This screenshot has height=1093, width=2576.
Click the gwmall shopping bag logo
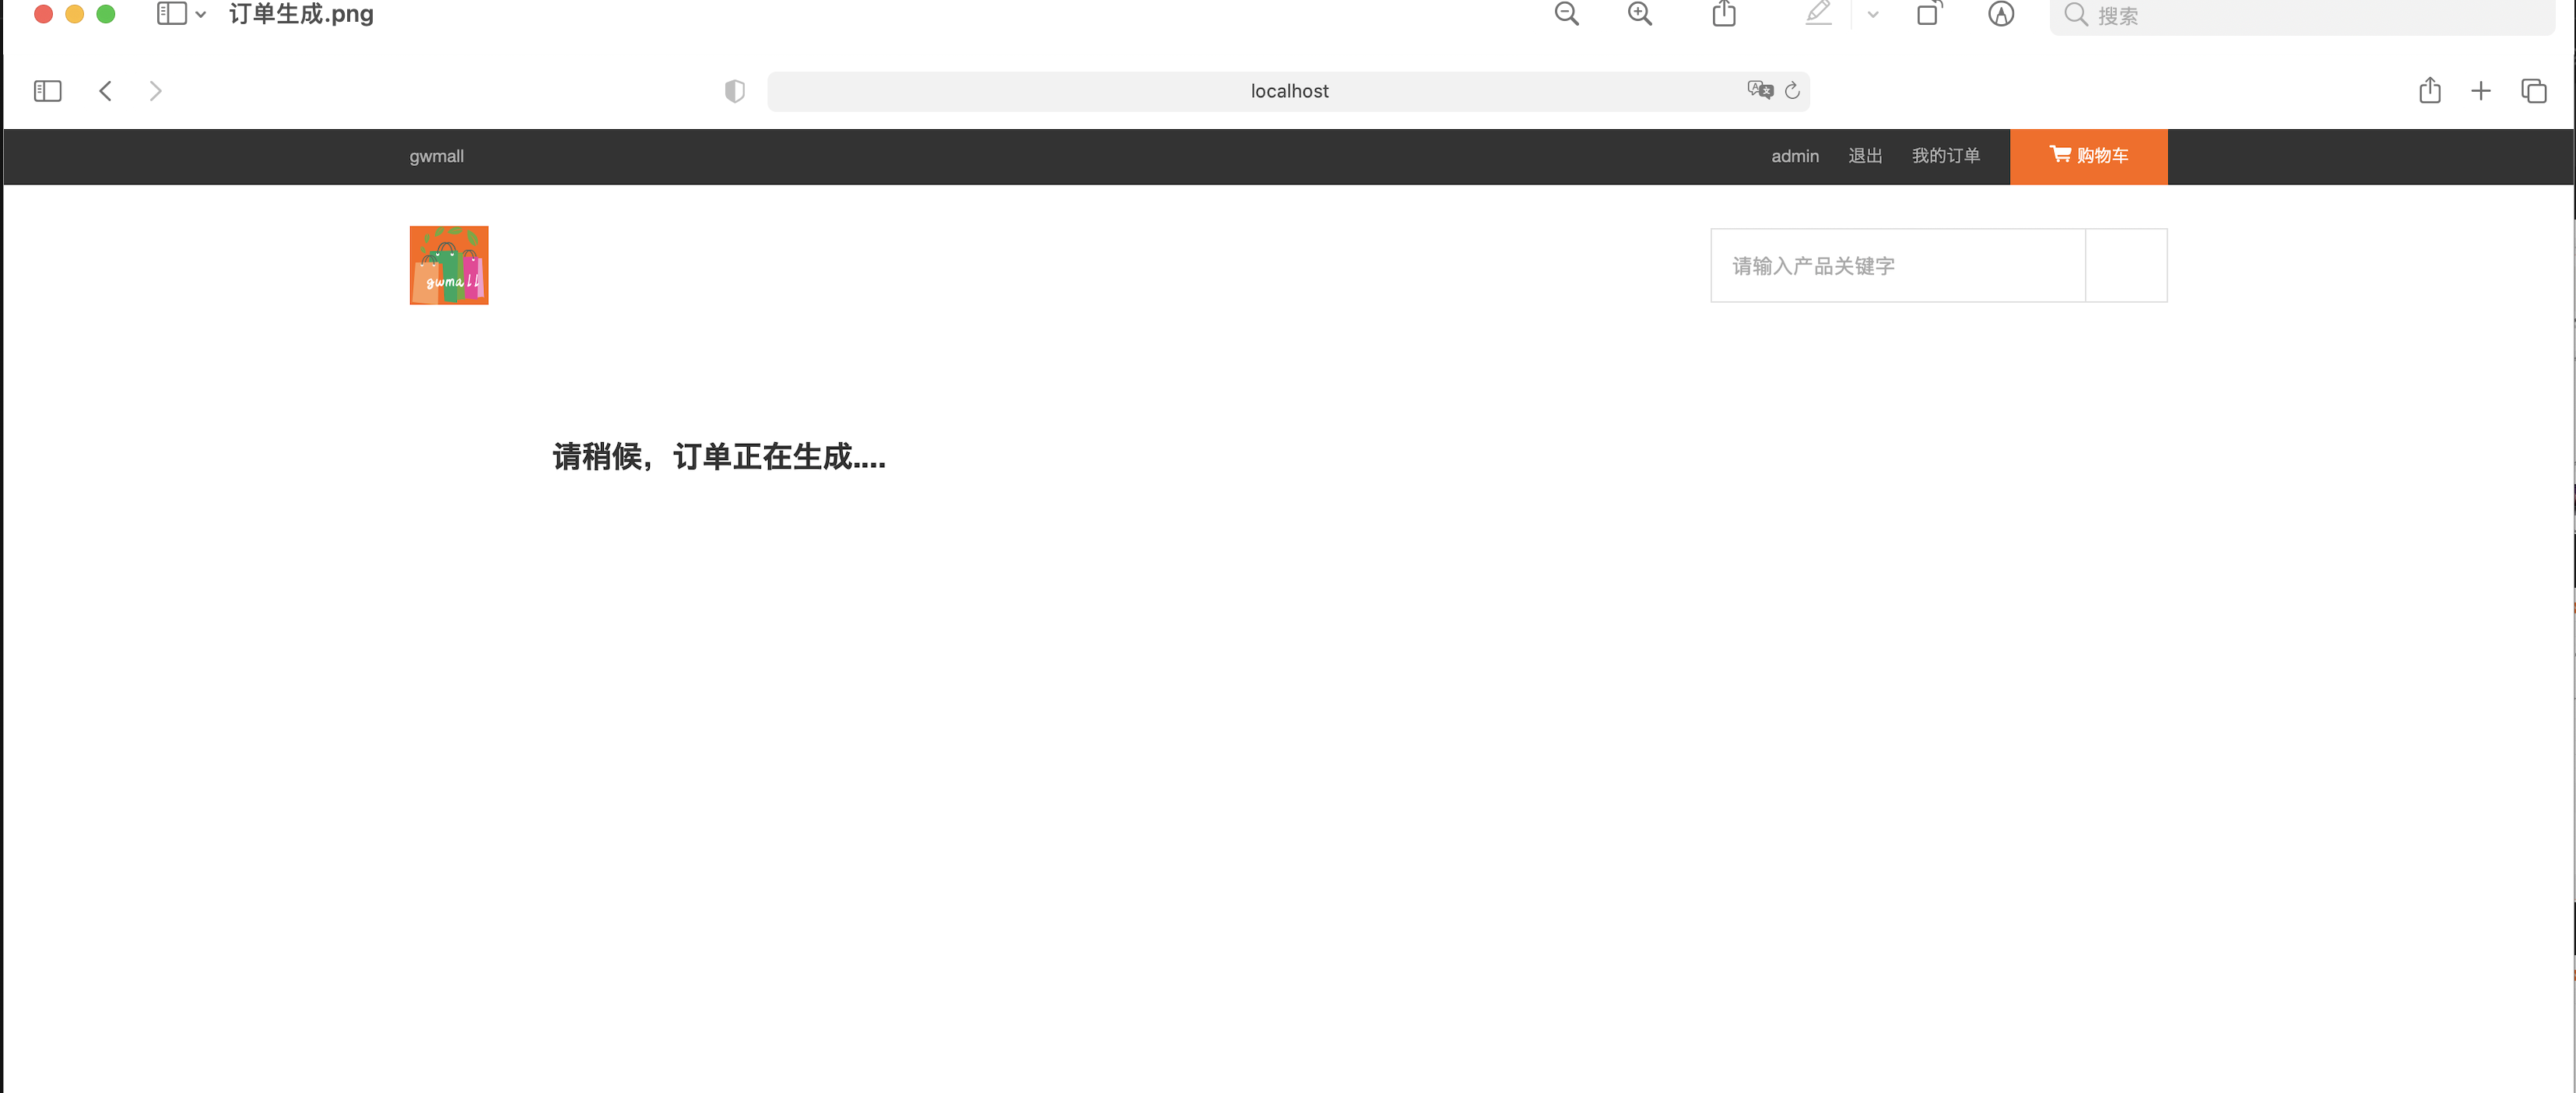448,265
